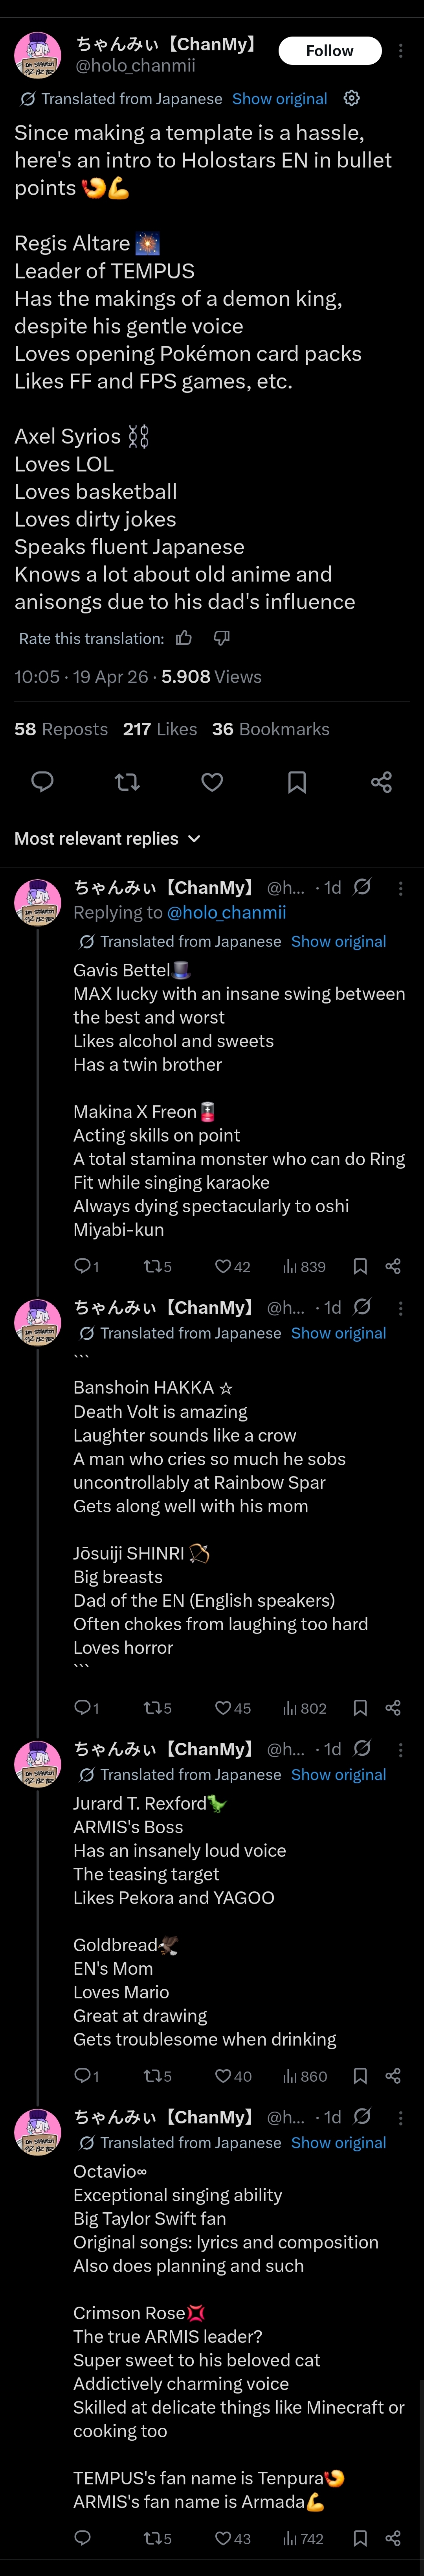Open more menu on Gavis Bettel reply
This screenshot has height=2576, width=424.
401,888
